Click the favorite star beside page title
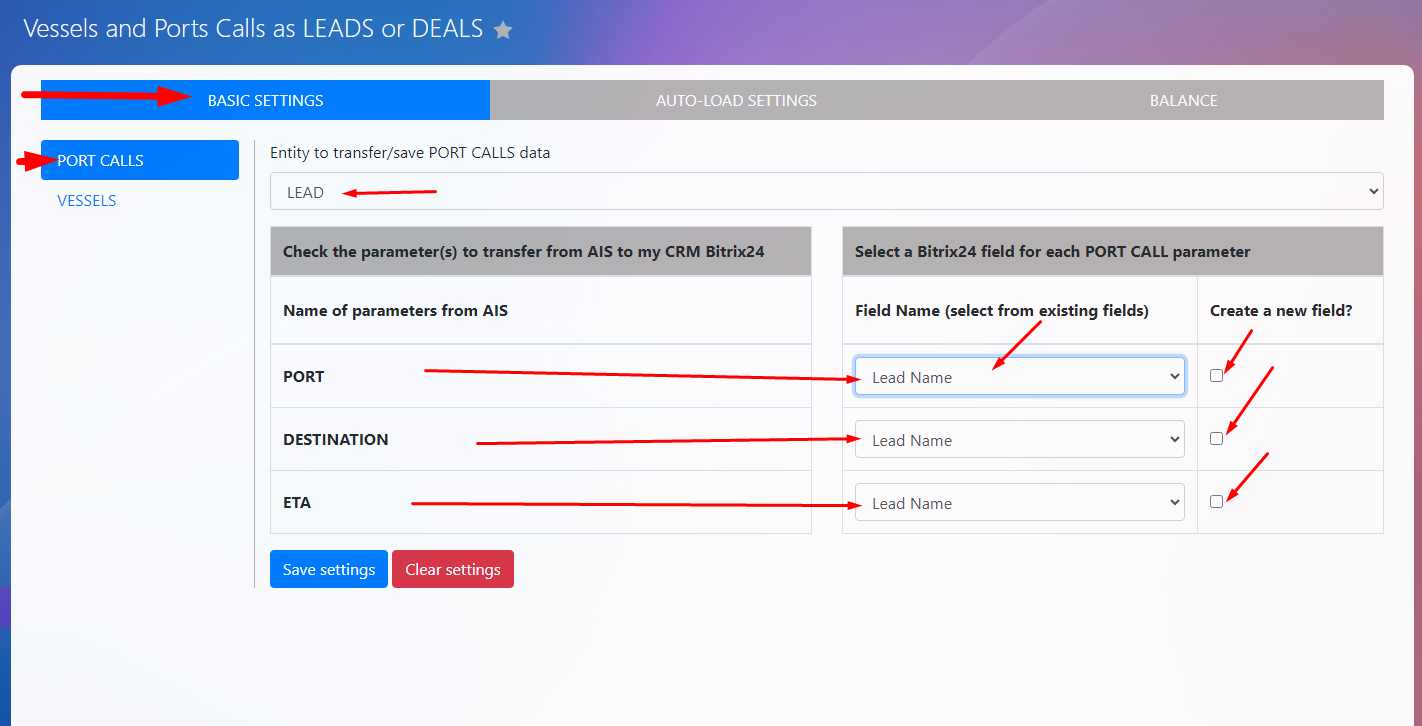Image resolution: width=1422 pixels, height=726 pixels. 503,30
